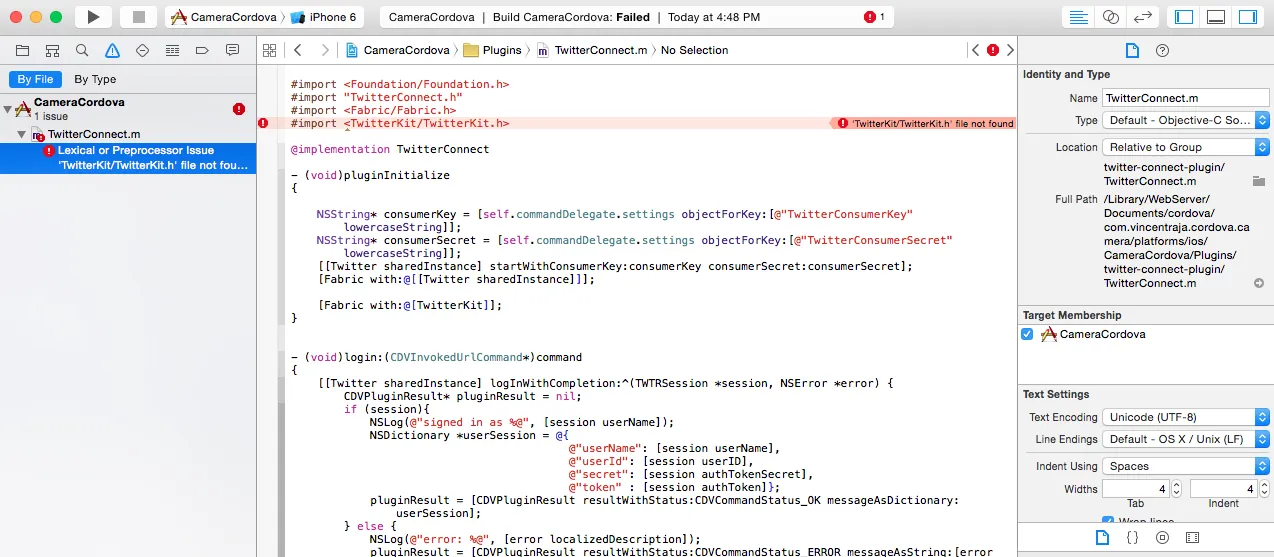Screen dimensions: 1274x557
Task: Click the Indent width field
Action: [x=1223, y=489]
